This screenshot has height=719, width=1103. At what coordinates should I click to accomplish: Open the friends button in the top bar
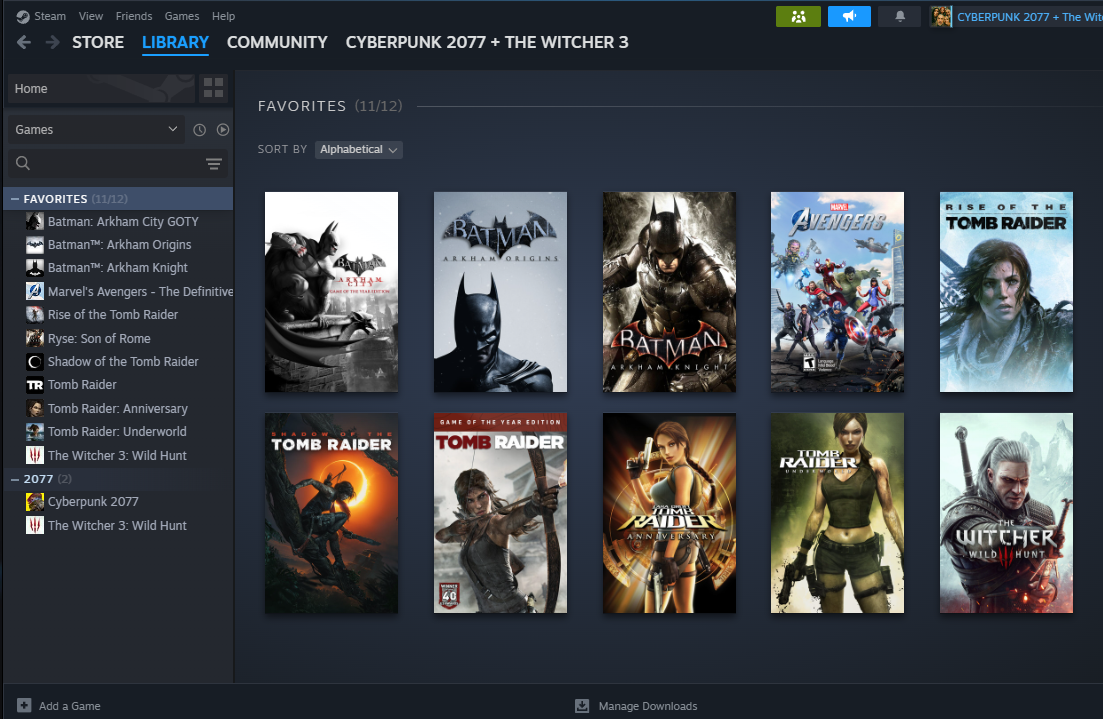pyautogui.click(x=798, y=16)
